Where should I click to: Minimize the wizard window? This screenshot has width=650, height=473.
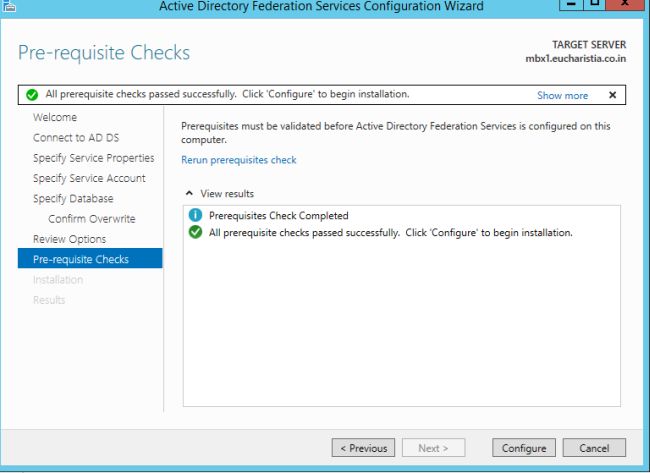pos(571,4)
